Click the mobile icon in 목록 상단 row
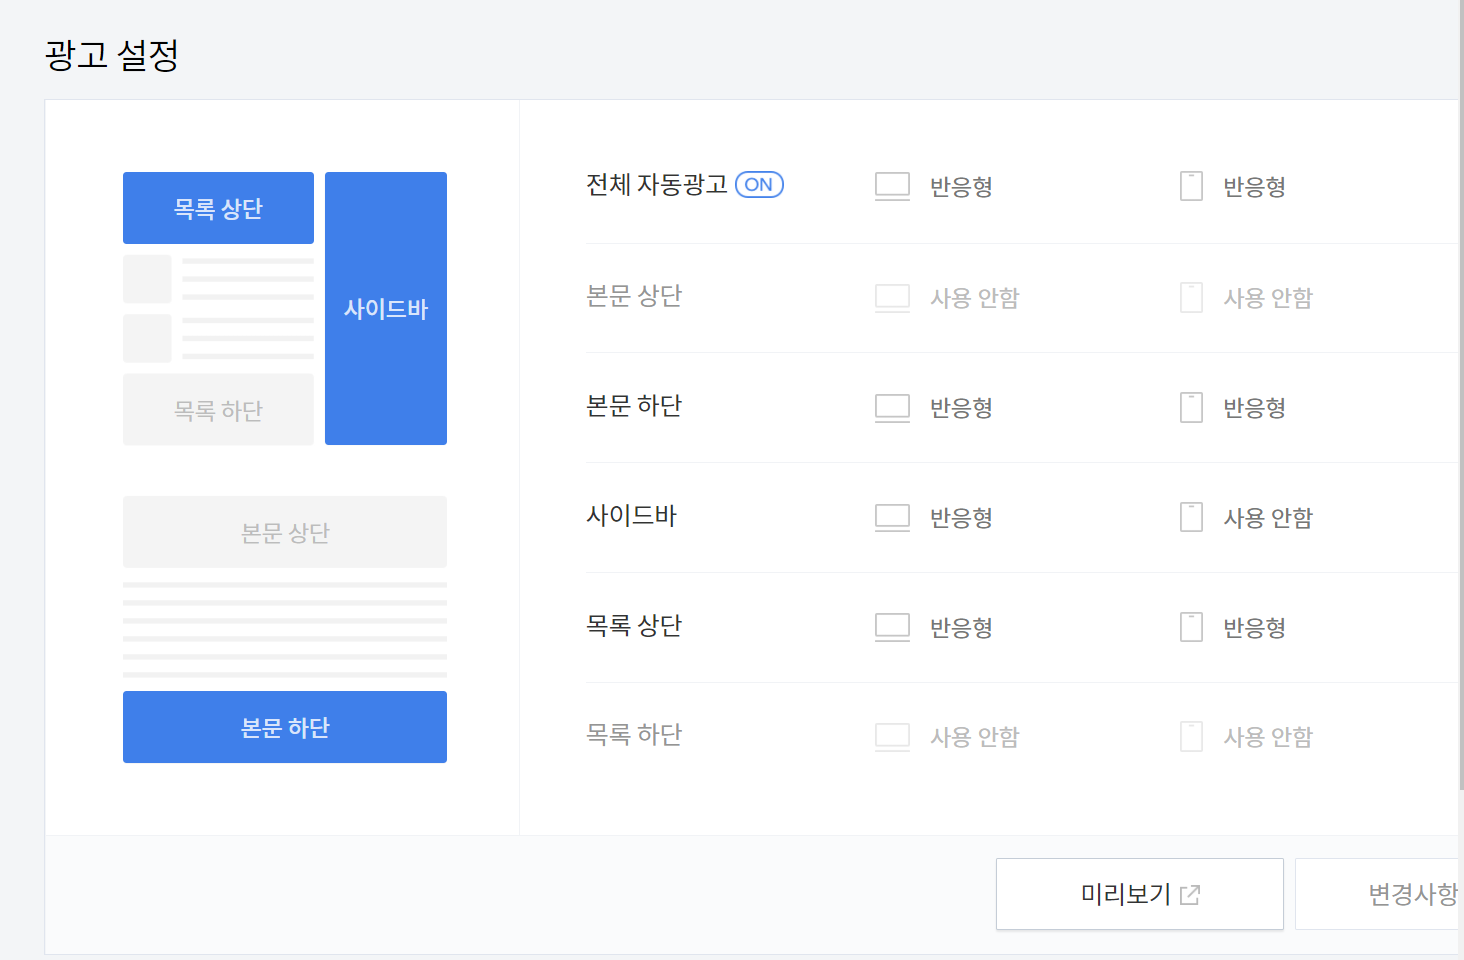 (1191, 627)
